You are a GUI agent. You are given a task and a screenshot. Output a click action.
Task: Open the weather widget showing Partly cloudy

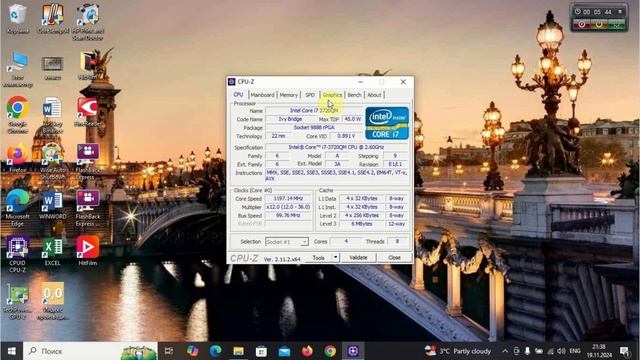pyautogui.click(x=458, y=351)
